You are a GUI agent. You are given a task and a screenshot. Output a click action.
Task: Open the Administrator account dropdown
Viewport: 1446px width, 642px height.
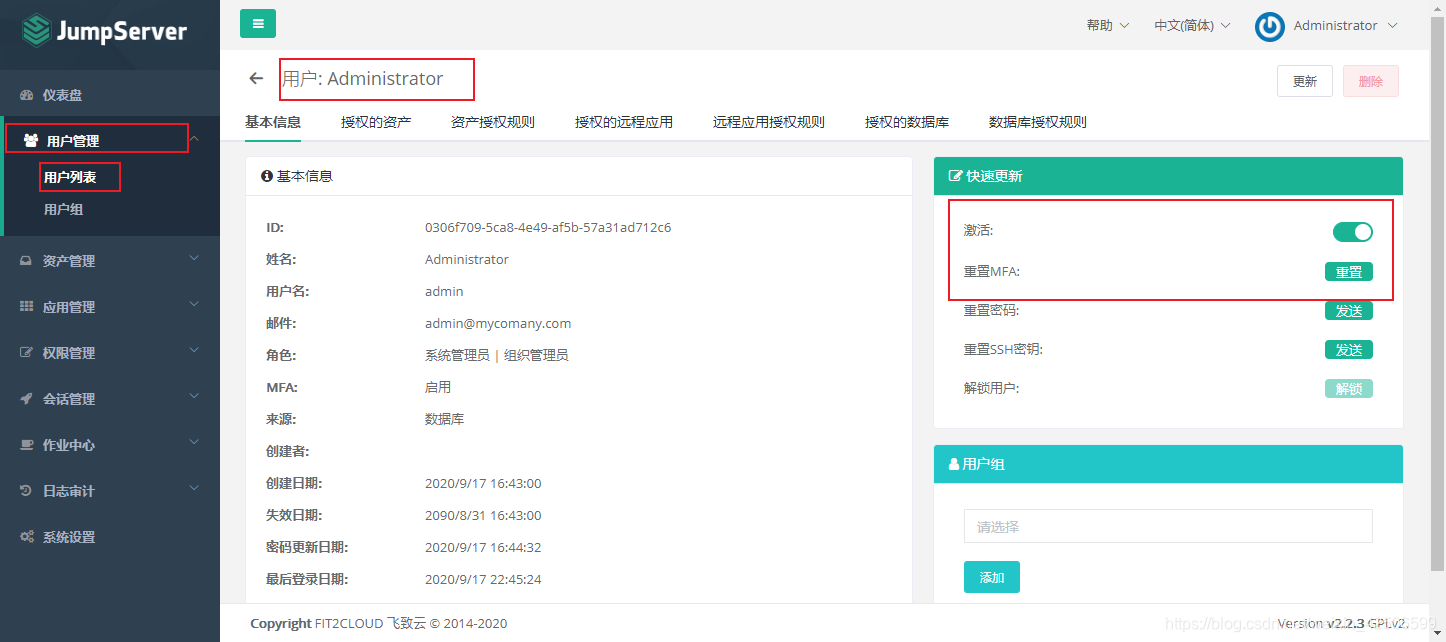[x=1345, y=26]
